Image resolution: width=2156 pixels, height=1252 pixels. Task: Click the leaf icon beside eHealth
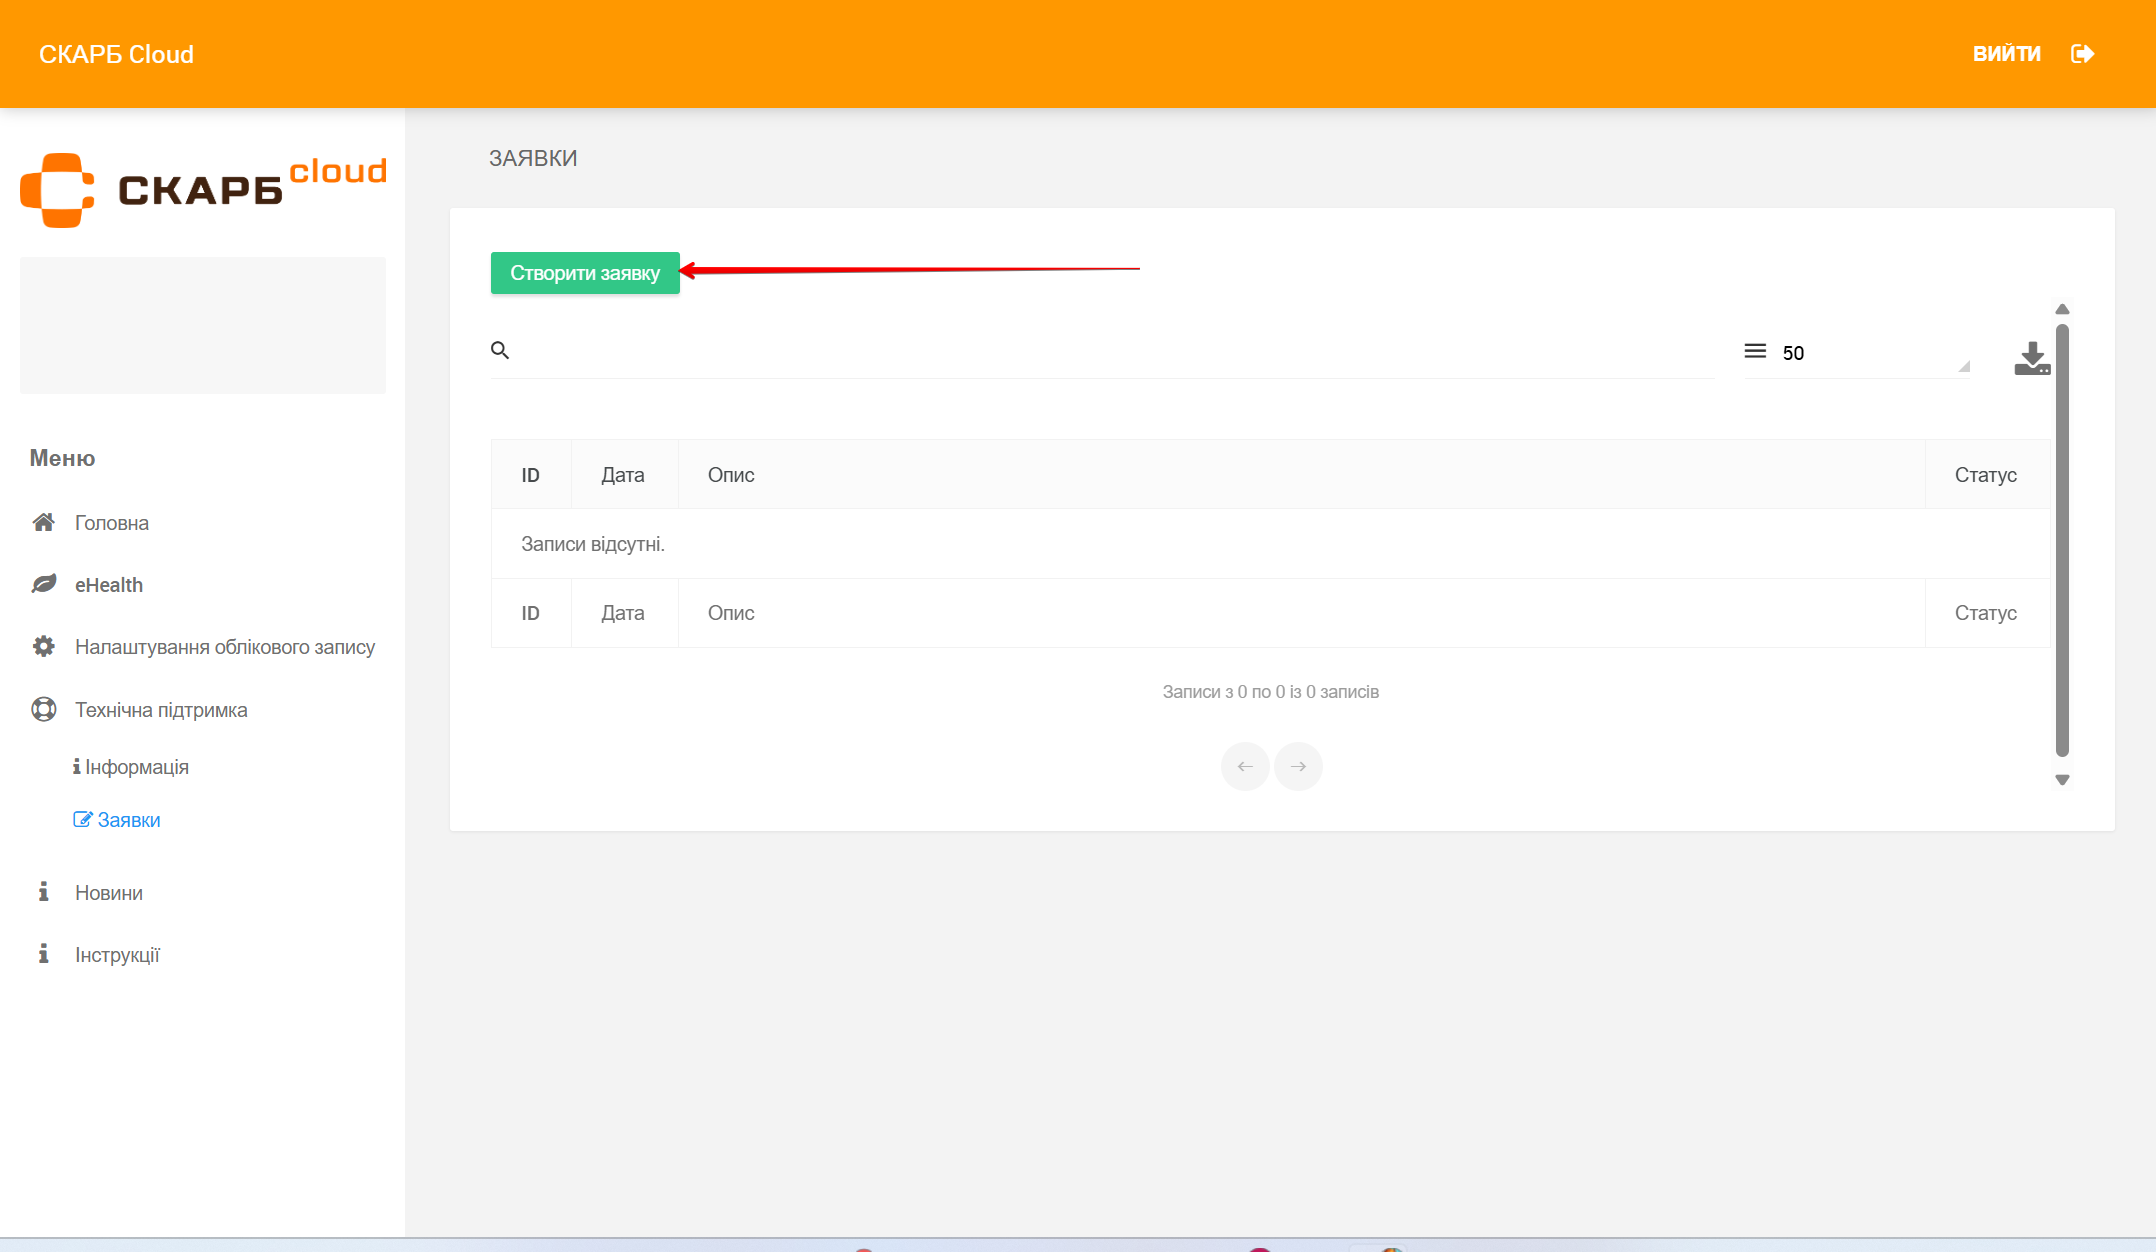(43, 584)
